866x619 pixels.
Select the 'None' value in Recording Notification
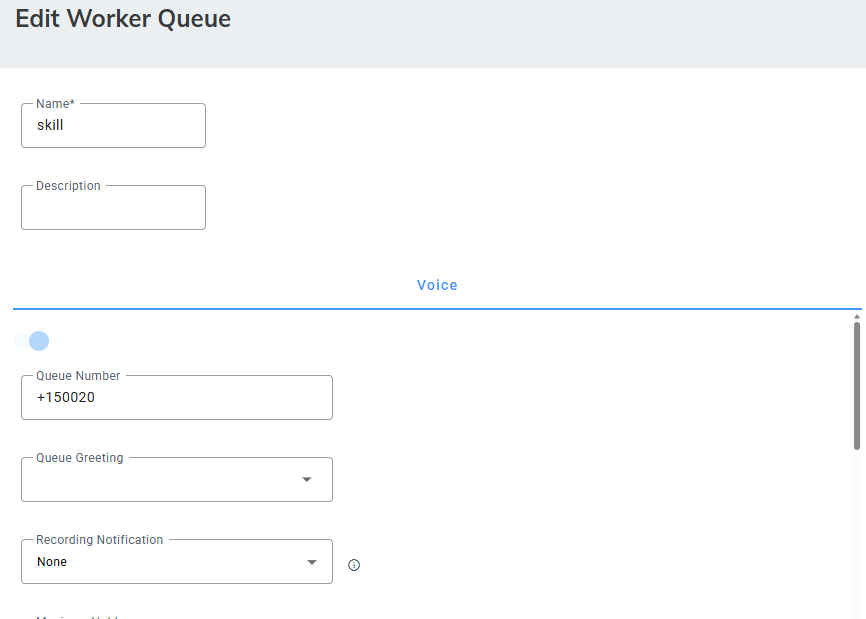[52, 562]
